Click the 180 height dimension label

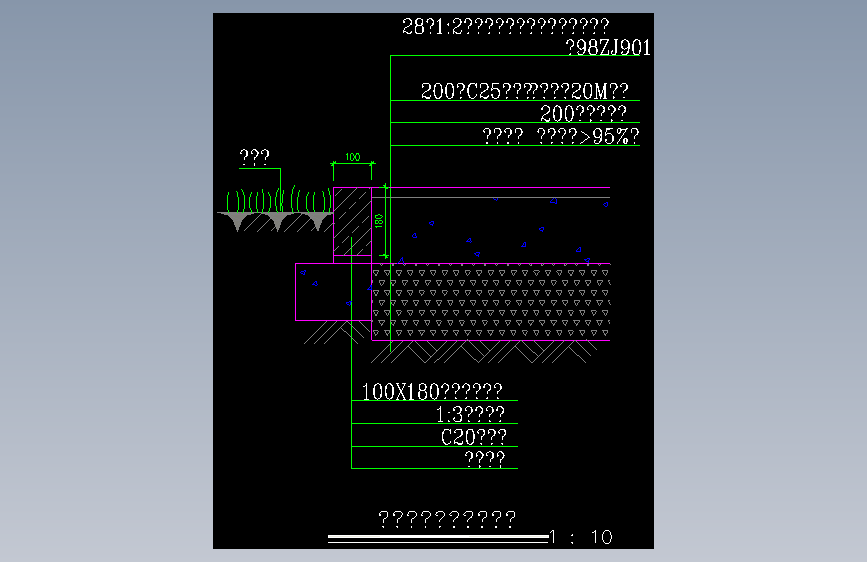coord(379,221)
